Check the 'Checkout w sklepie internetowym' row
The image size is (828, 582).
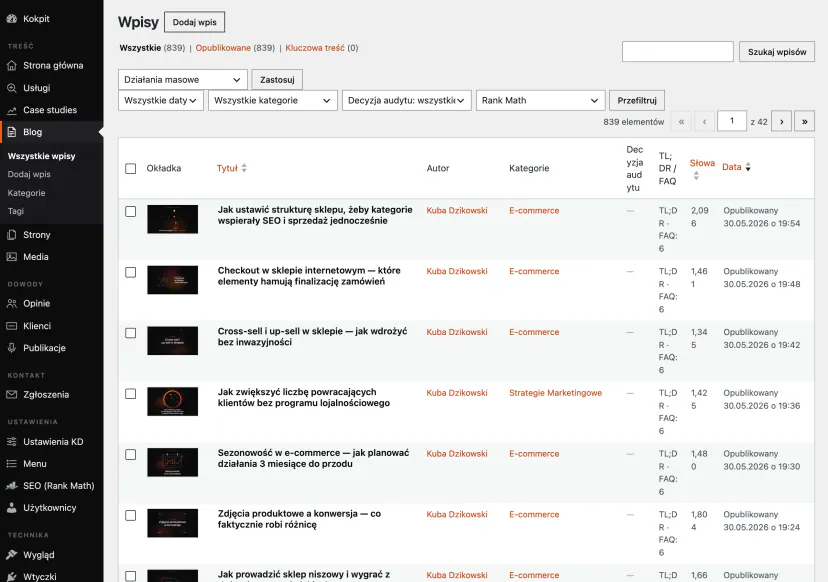point(130,272)
